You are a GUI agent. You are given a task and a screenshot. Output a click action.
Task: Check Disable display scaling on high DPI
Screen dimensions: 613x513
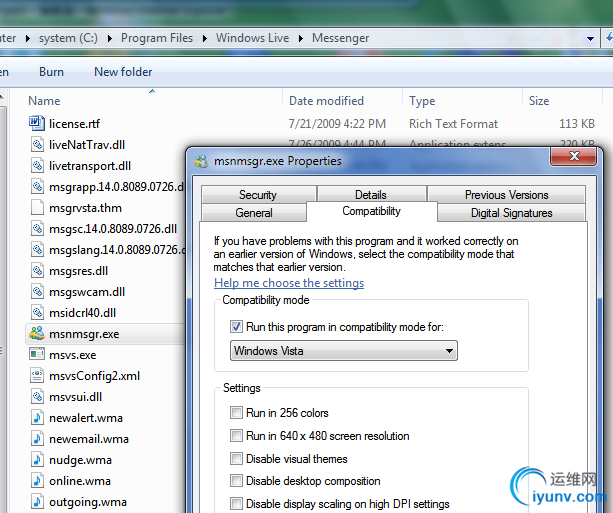(x=236, y=504)
